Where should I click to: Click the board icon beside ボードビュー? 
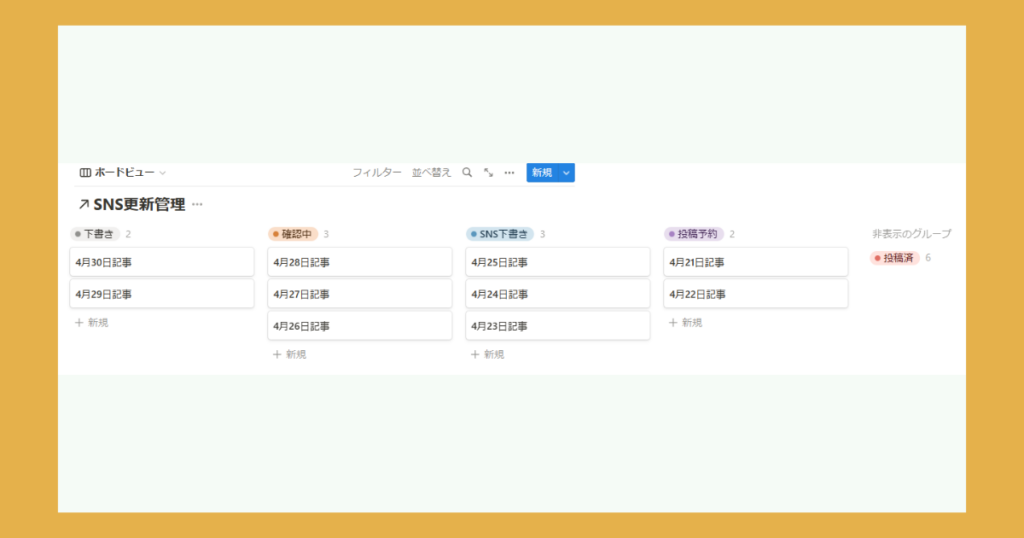pyautogui.click(x=85, y=173)
